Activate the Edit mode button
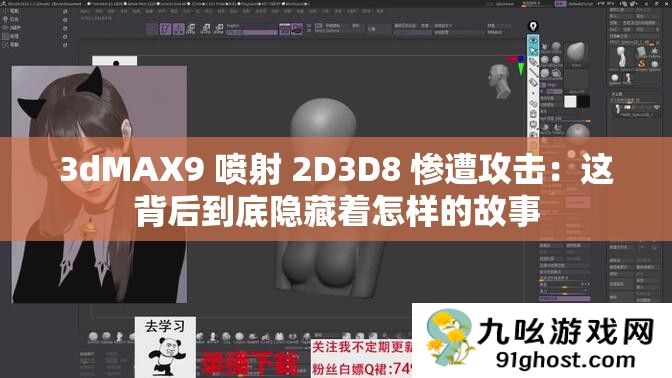Image resolution: width=672 pixels, height=378 pixels. click(x=165, y=29)
